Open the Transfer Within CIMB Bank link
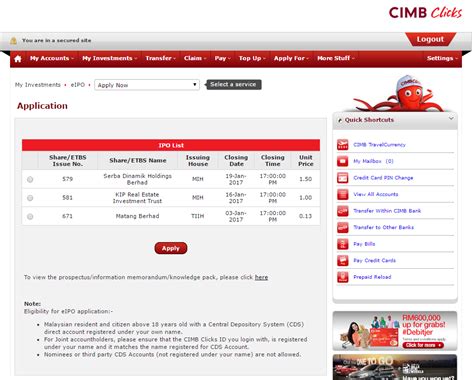The image size is (474, 380). [x=387, y=211]
